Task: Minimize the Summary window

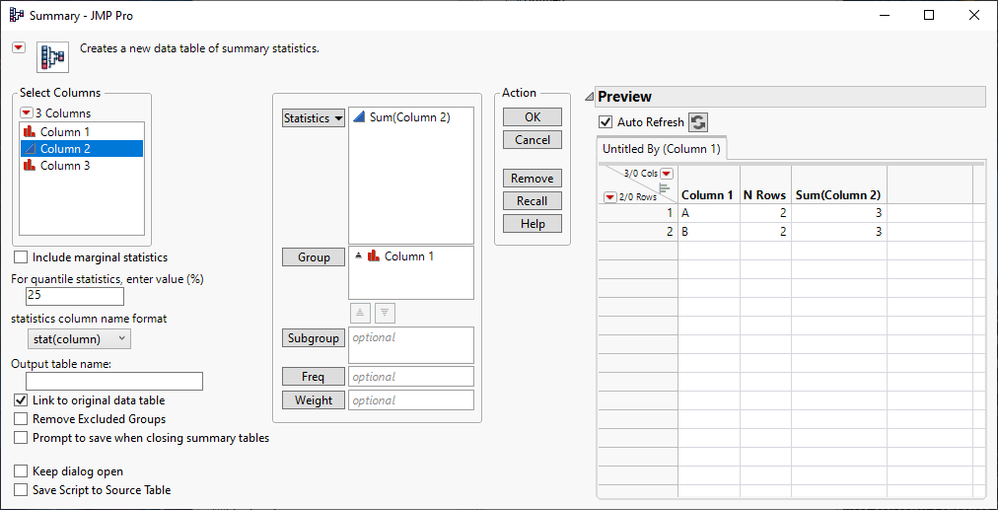Action: tap(884, 15)
